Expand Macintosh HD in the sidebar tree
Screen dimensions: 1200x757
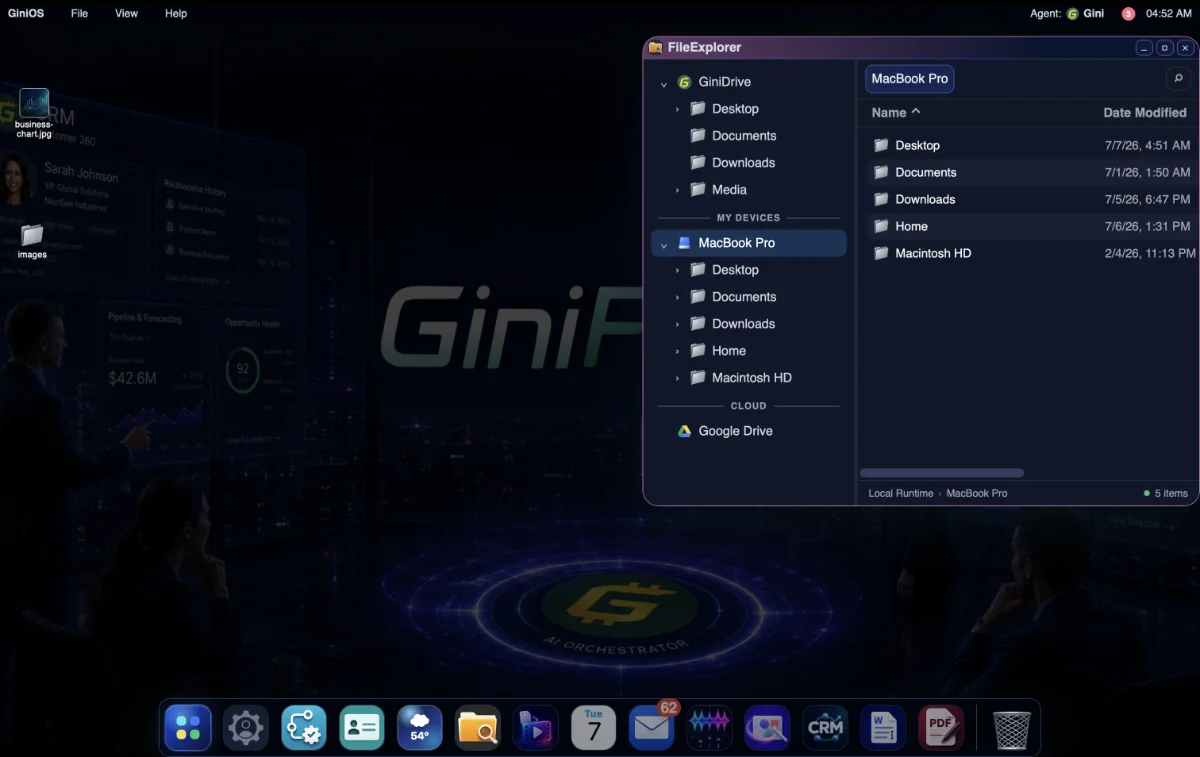point(677,378)
